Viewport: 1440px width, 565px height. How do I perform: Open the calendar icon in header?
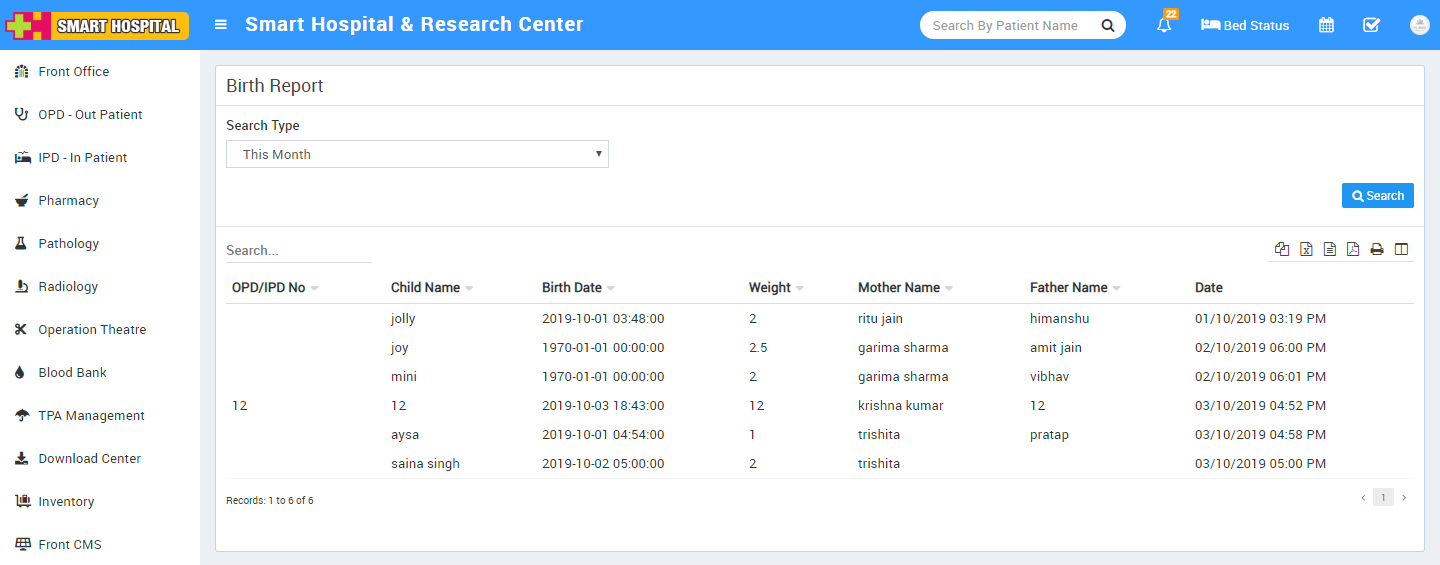pos(1326,25)
